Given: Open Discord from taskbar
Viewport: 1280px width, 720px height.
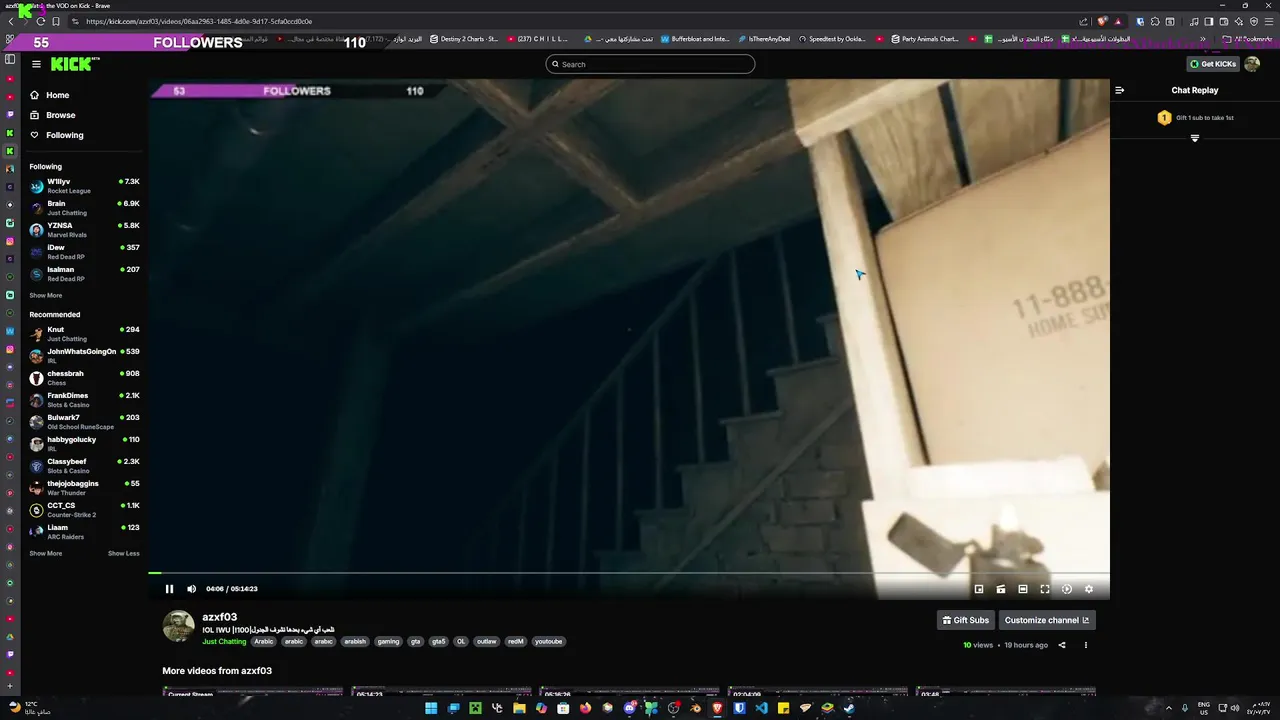Looking at the screenshot, I should (x=629, y=708).
